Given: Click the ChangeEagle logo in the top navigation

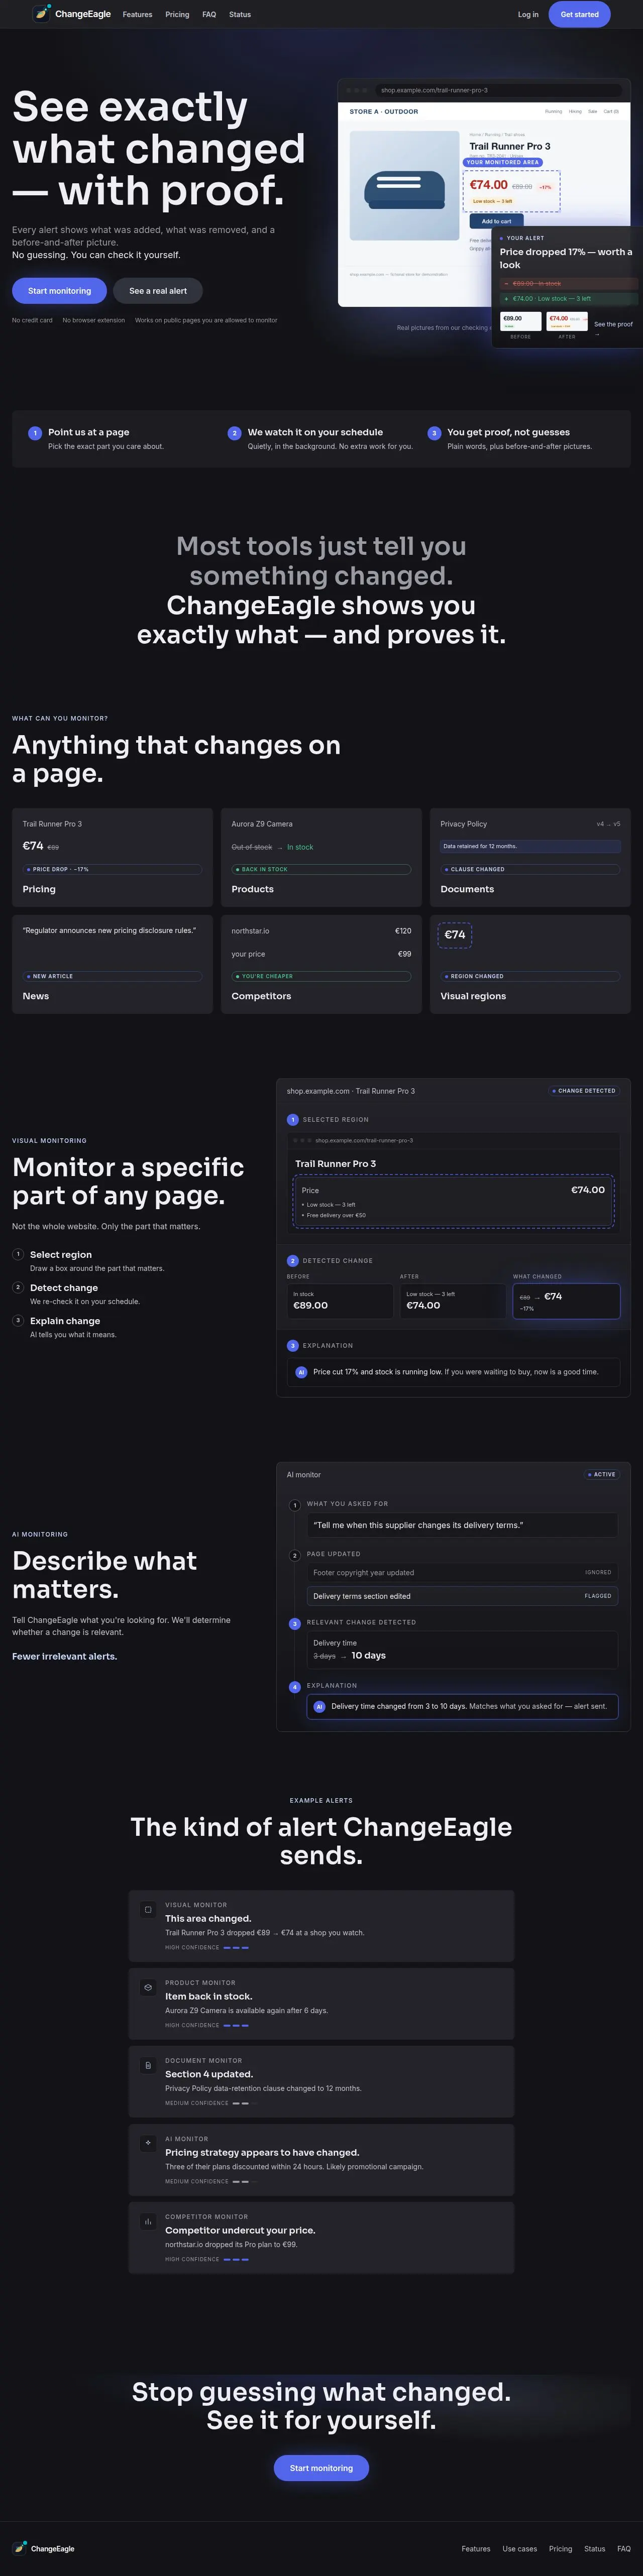Looking at the screenshot, I should 72,14.
